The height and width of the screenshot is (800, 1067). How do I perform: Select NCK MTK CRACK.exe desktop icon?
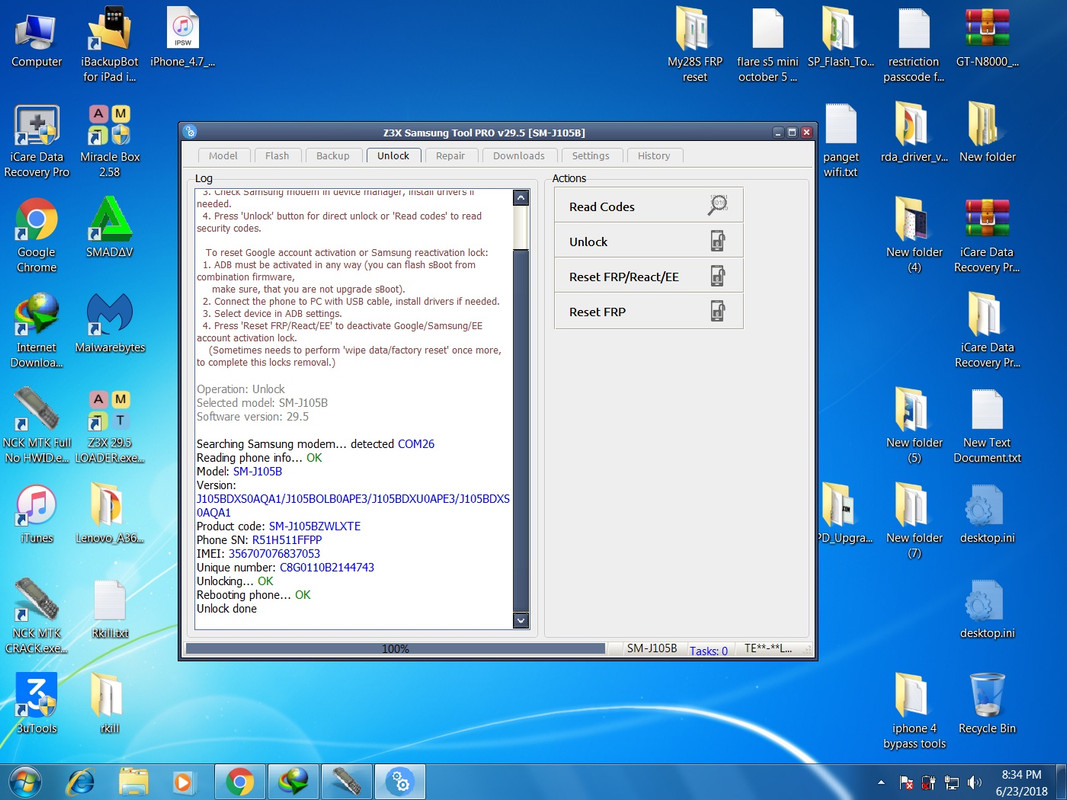(x=37, y=616)
